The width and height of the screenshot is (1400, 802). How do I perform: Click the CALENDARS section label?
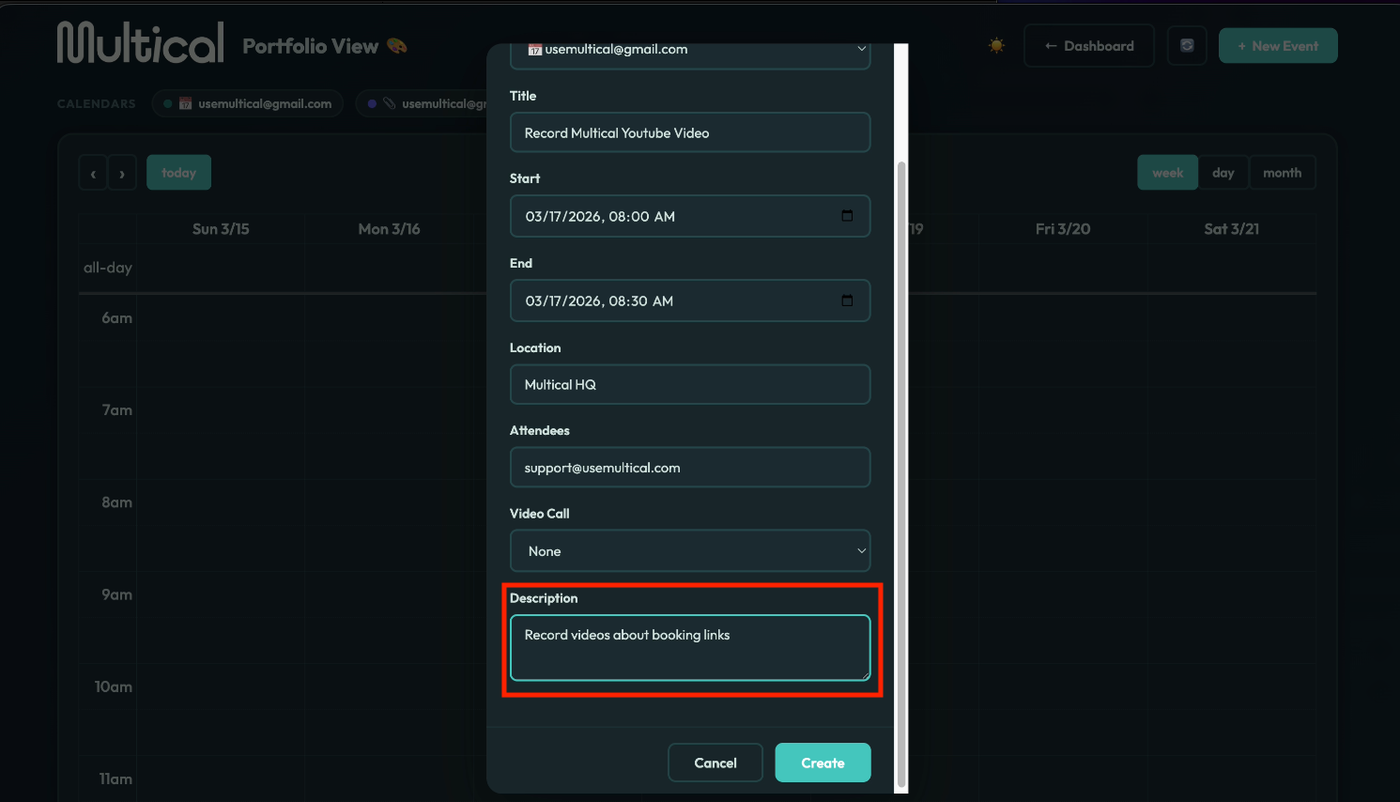(x=96, y=104)
